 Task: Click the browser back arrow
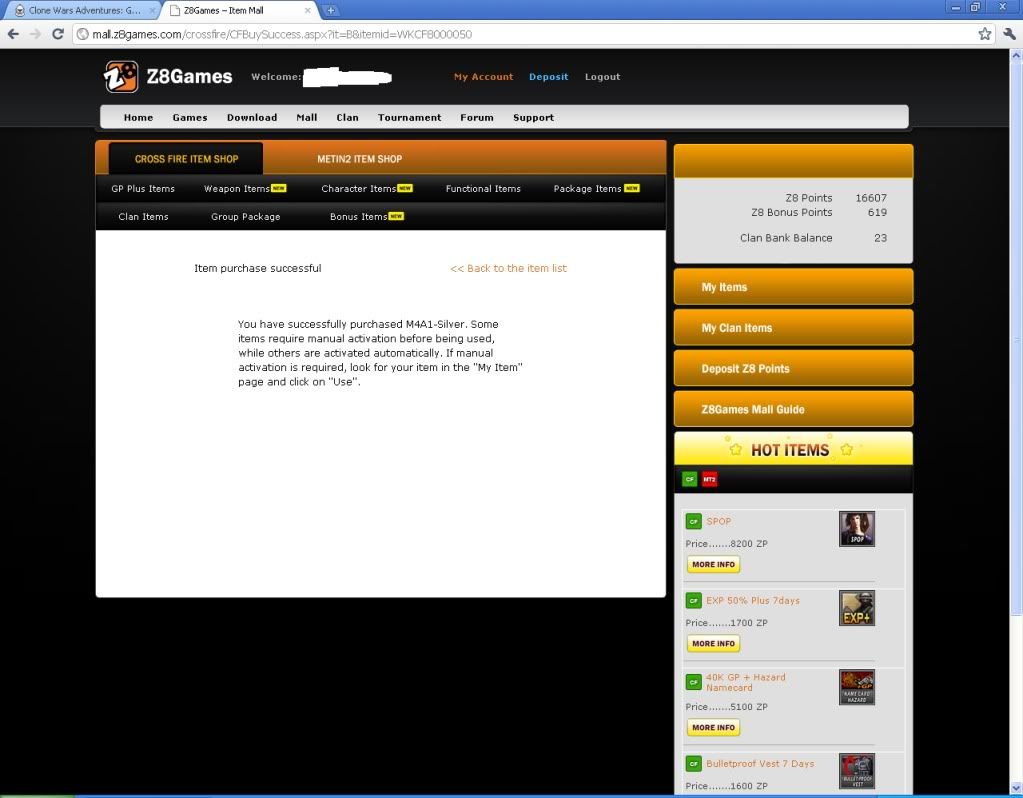tap(13, 34)
